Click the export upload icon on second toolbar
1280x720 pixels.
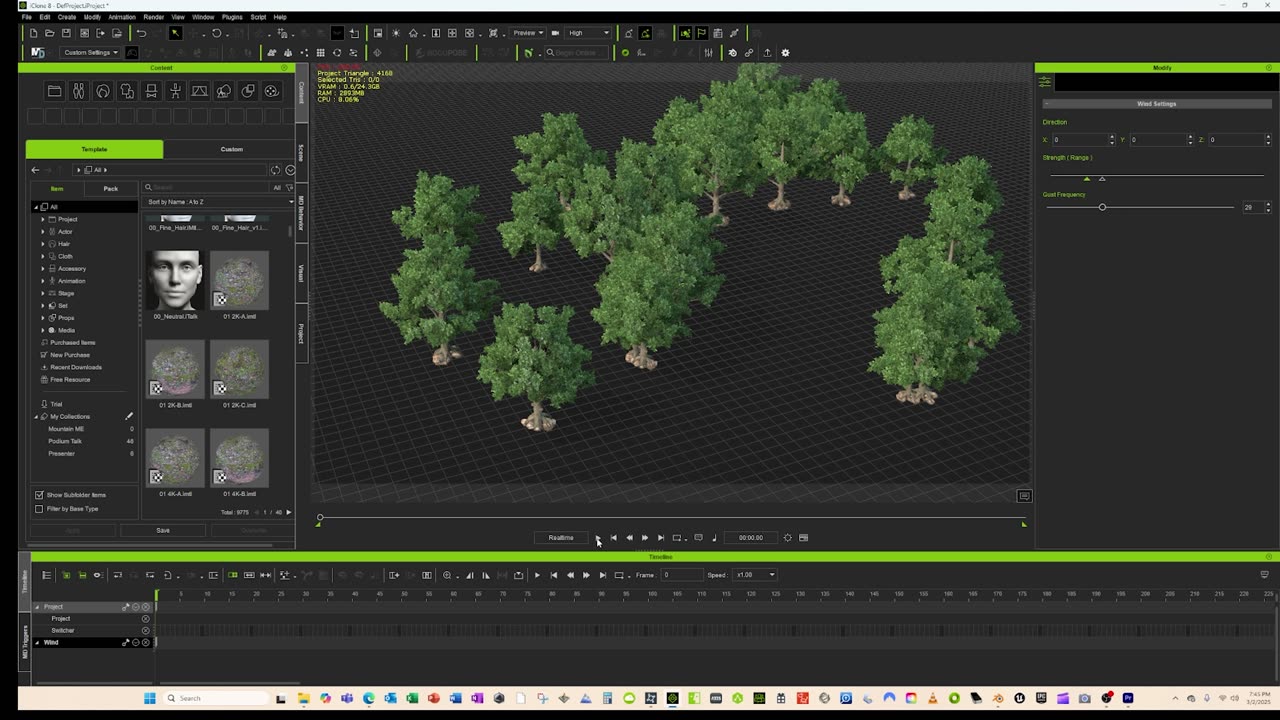[x=767, y=53]
